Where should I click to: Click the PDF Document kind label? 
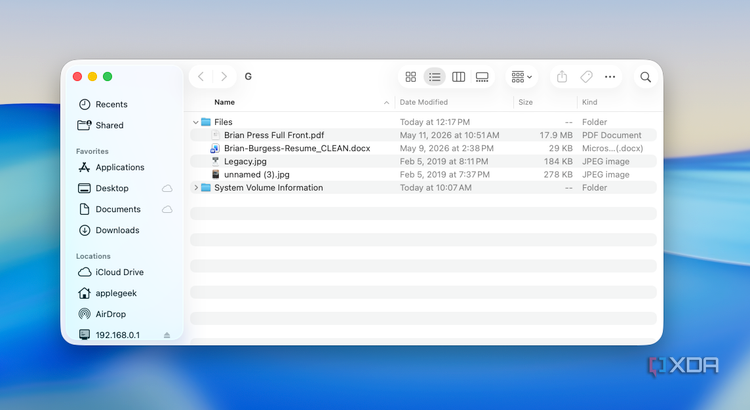pyautogui.click(x=612, y=135)
